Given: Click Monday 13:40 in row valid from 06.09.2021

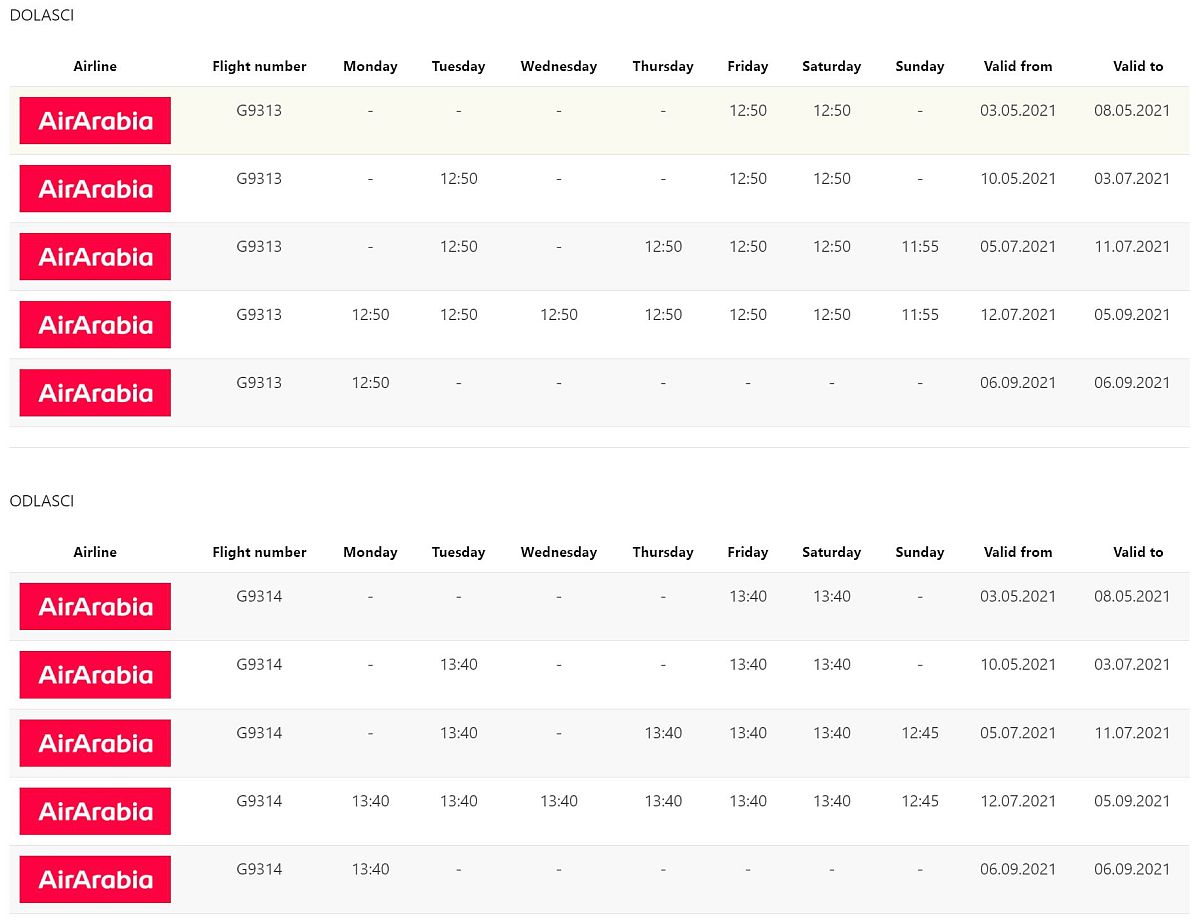Looking at the screenshot, I should coord(370,868).
